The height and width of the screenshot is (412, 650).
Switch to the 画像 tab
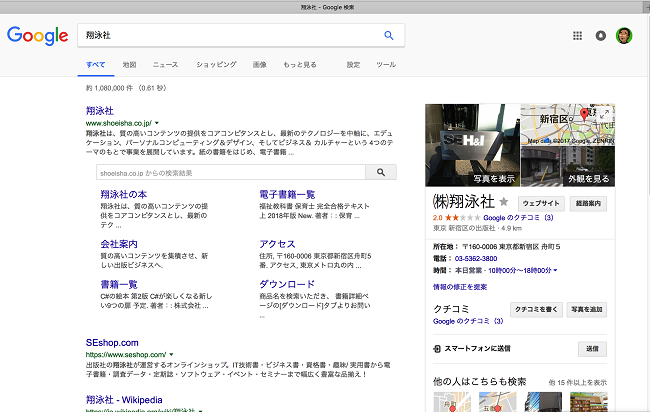pos(260,65)
